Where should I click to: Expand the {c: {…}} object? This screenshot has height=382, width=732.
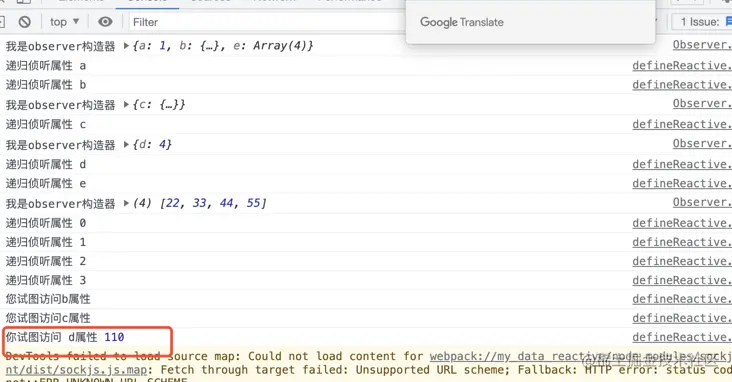[x=126, y=105]
